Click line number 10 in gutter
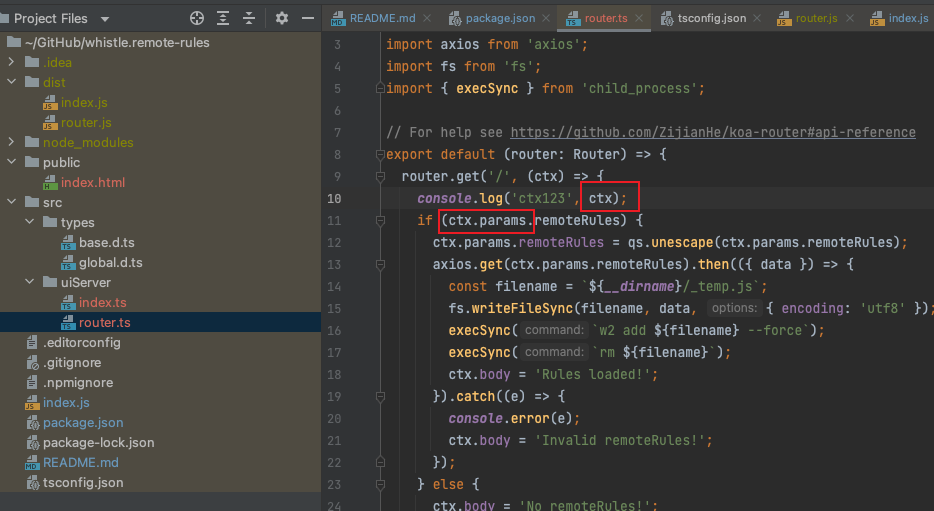 click(334, 198)
